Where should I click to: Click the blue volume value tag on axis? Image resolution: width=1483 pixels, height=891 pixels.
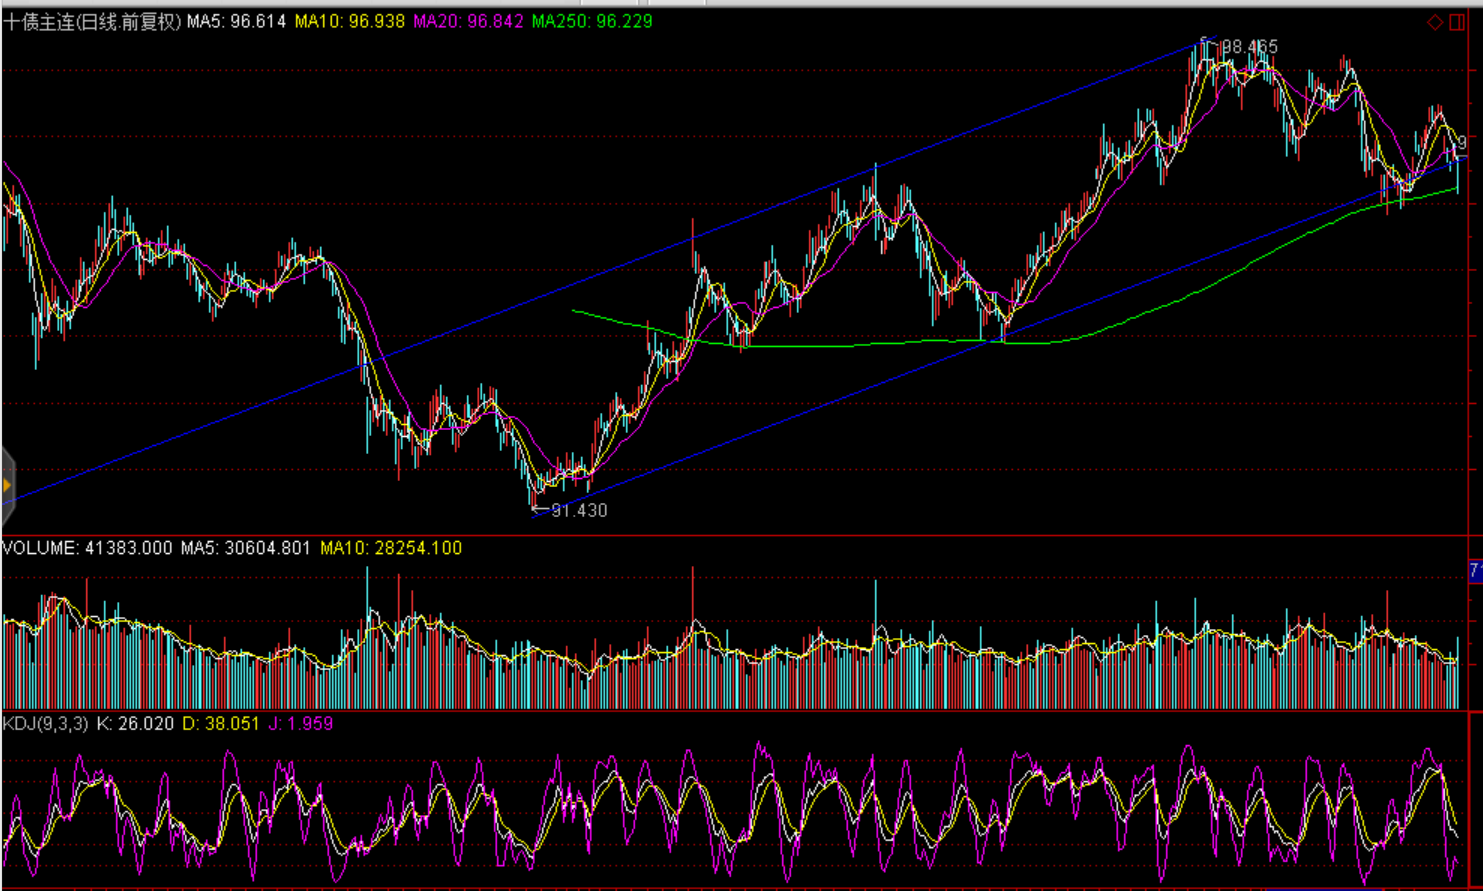(x=1475, y=571)
